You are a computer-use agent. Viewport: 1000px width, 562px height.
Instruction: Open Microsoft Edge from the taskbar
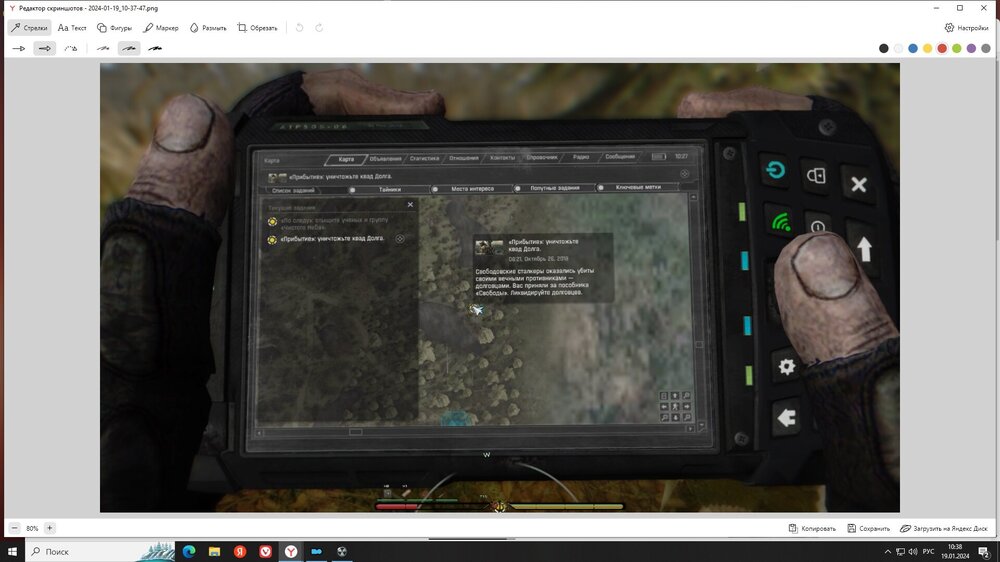(189, 551)
